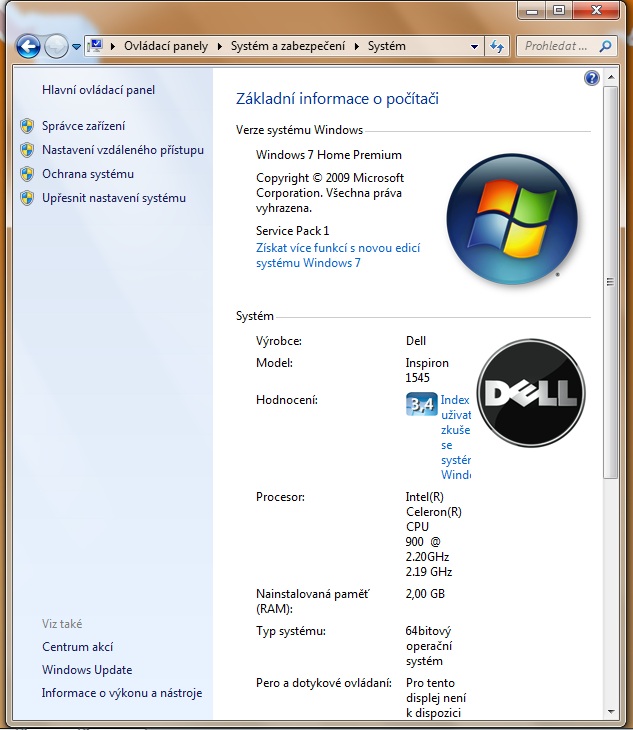Open Ochrana systému
This screenshot has width=633, height=730.
(88, 174)
